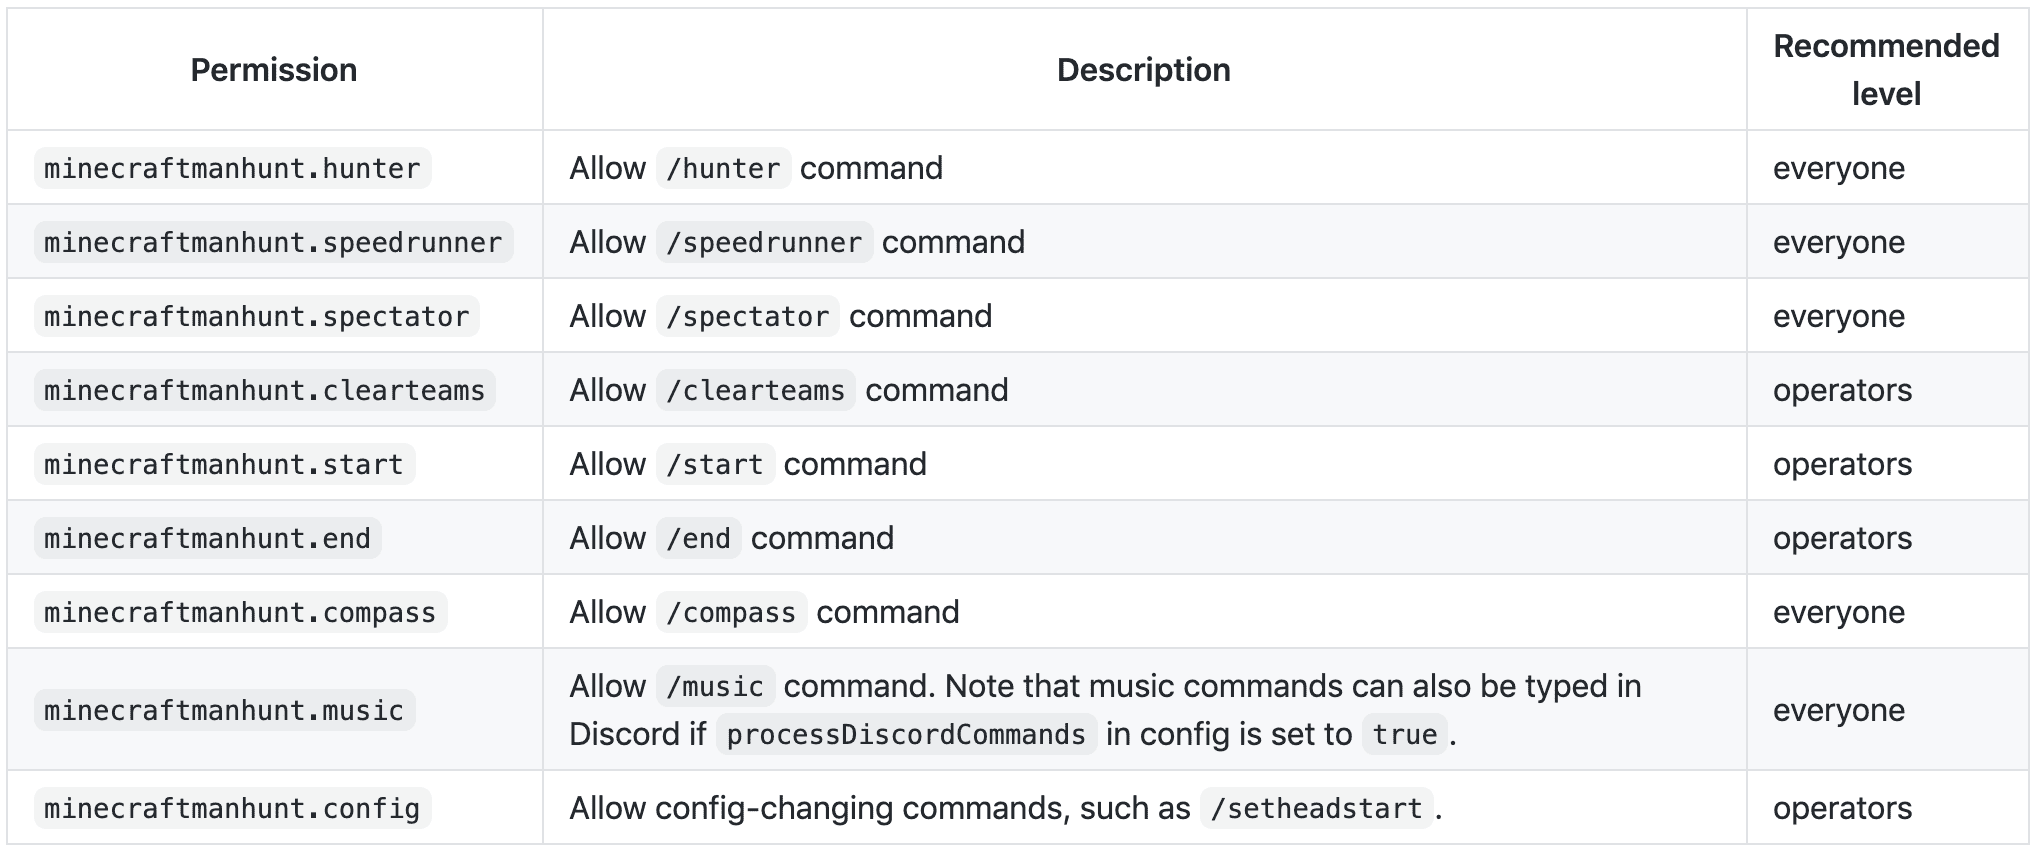Select the minecraftmanhunt.speedrunner permission text
Screen dimensions: 2036x852
[273, 242]
